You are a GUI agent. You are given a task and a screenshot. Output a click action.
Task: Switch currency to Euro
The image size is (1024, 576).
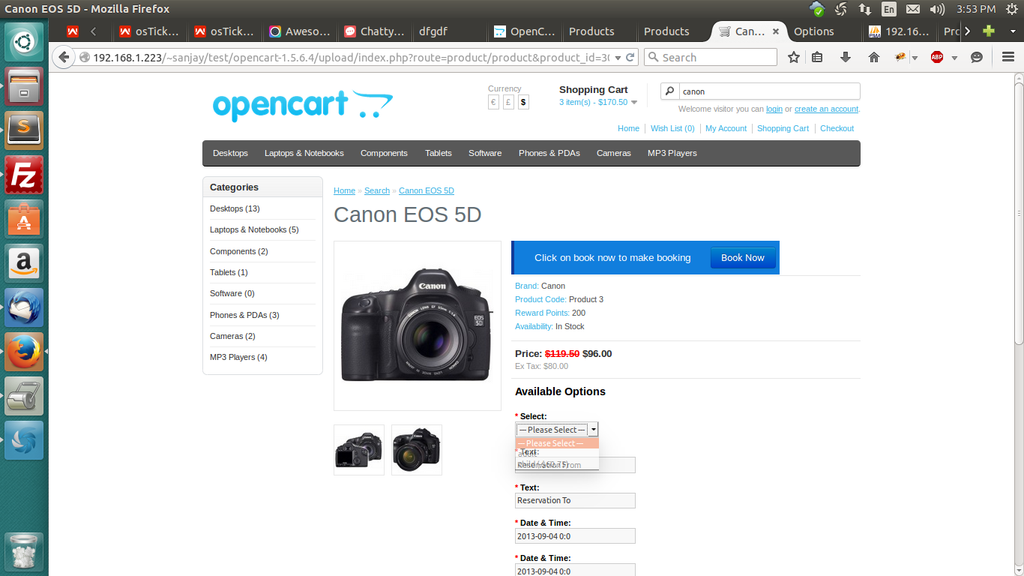493,102
